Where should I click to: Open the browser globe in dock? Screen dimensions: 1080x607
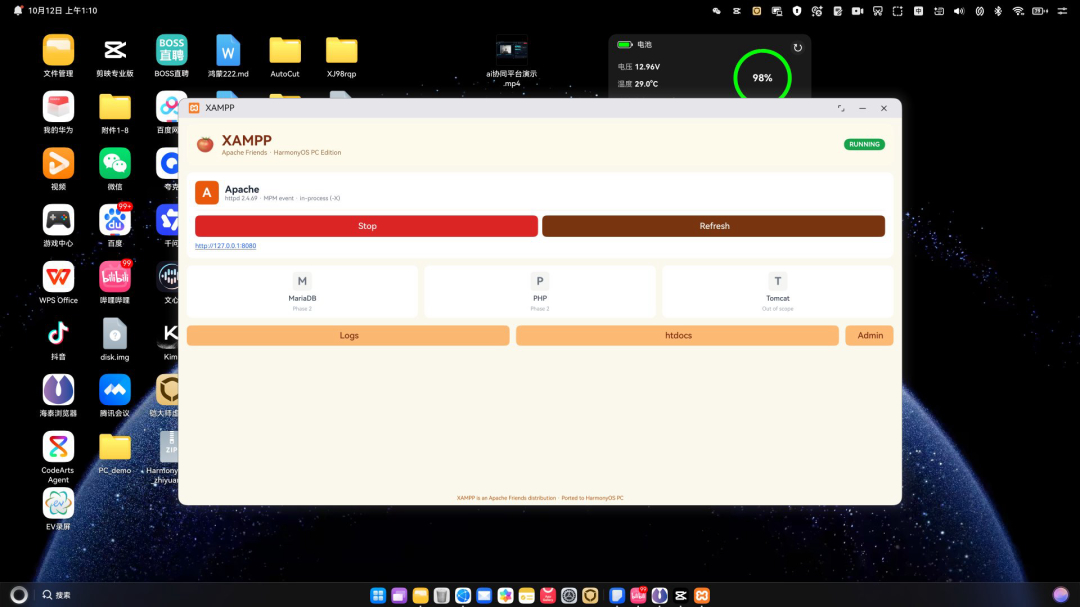click(463, 595)
